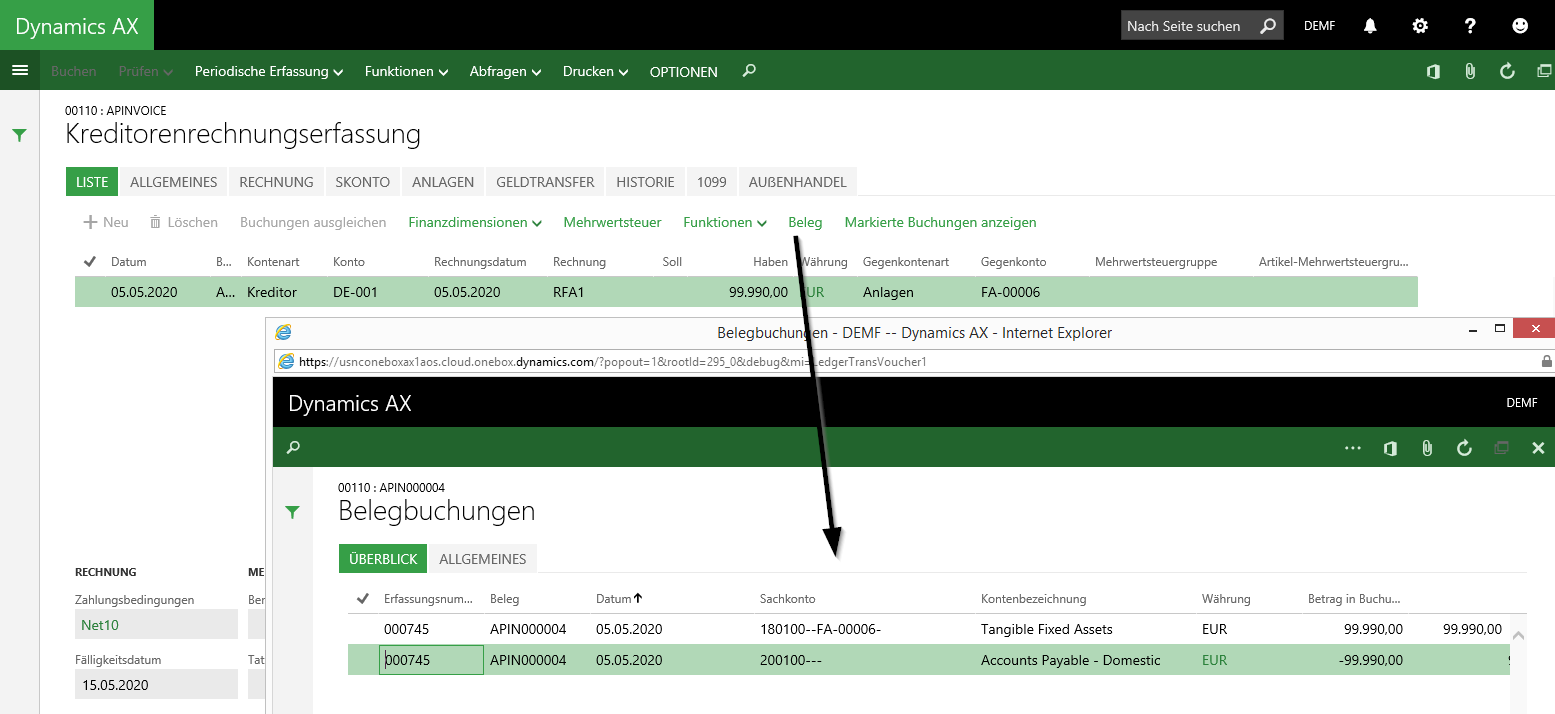Click the help question mark icon

click(1470, 26)
